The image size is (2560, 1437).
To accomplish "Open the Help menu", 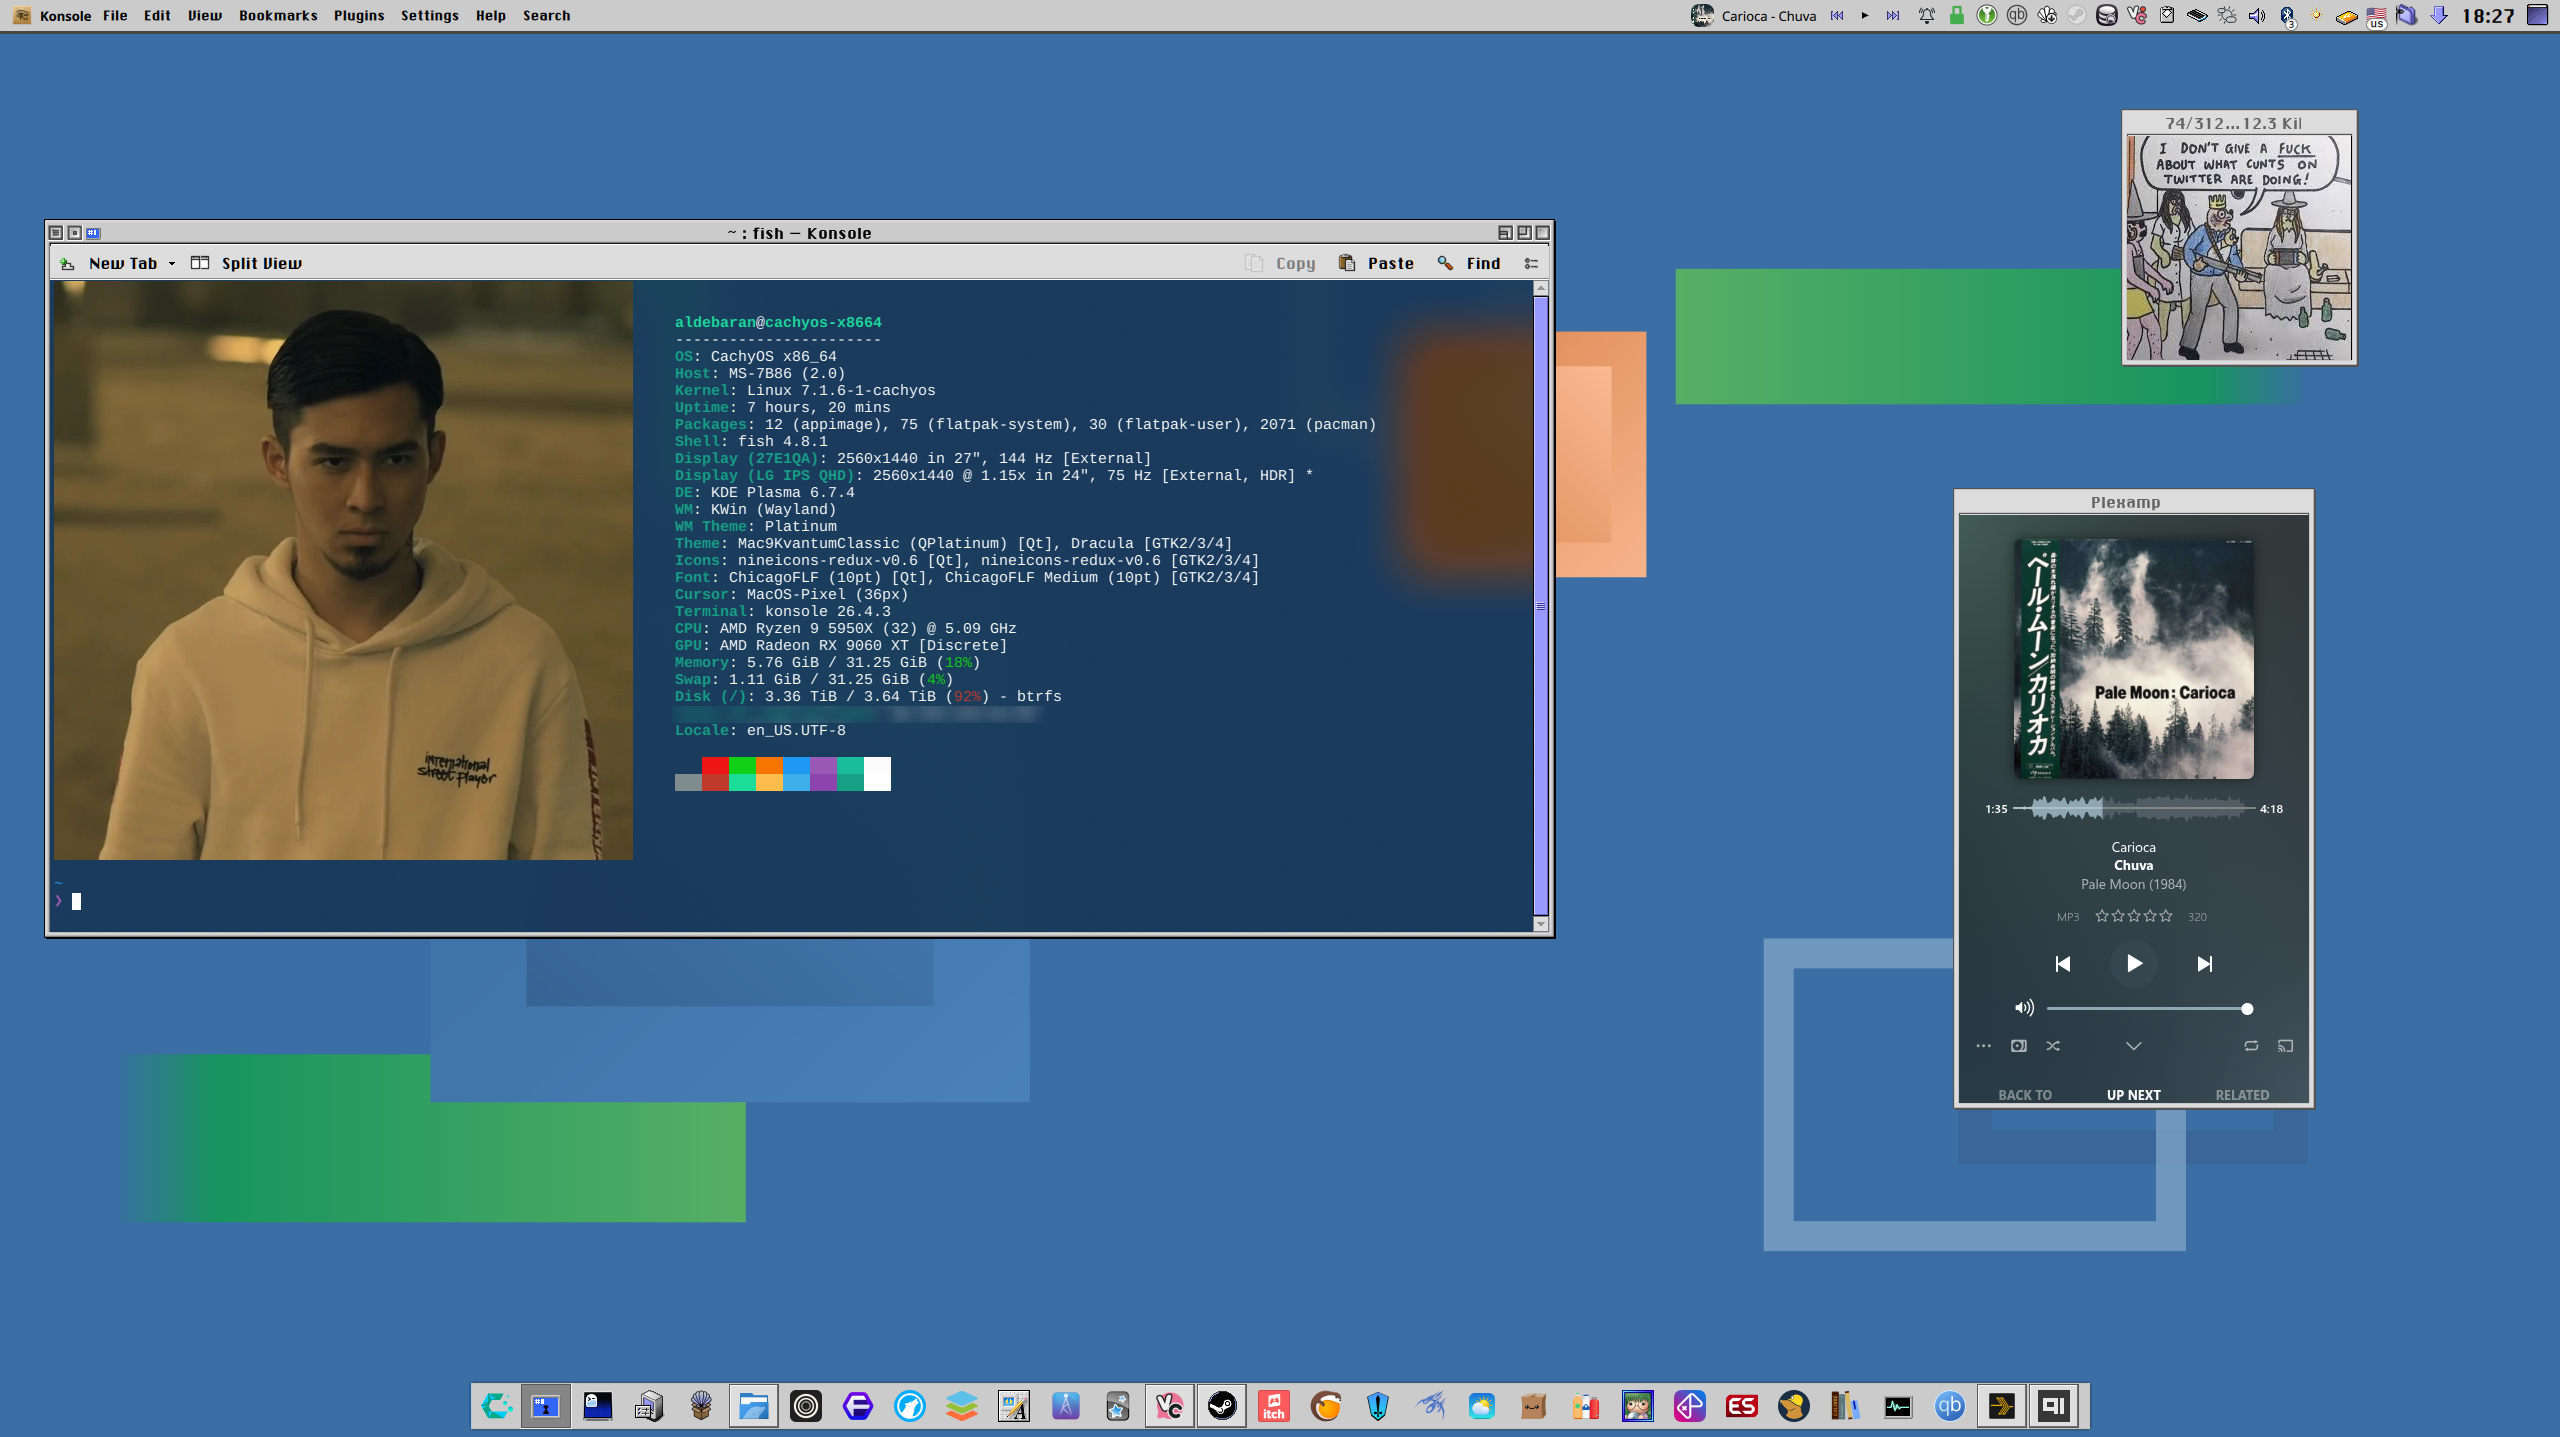I will click(491, 16).
